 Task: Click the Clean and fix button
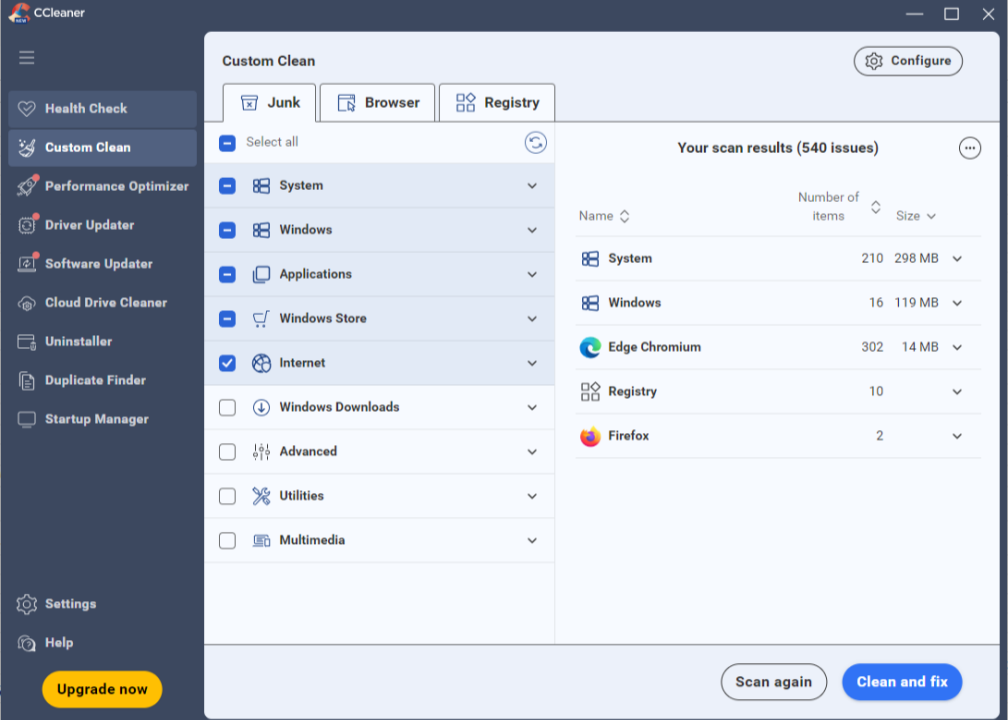pyautogui.click(x=902, y=682)
